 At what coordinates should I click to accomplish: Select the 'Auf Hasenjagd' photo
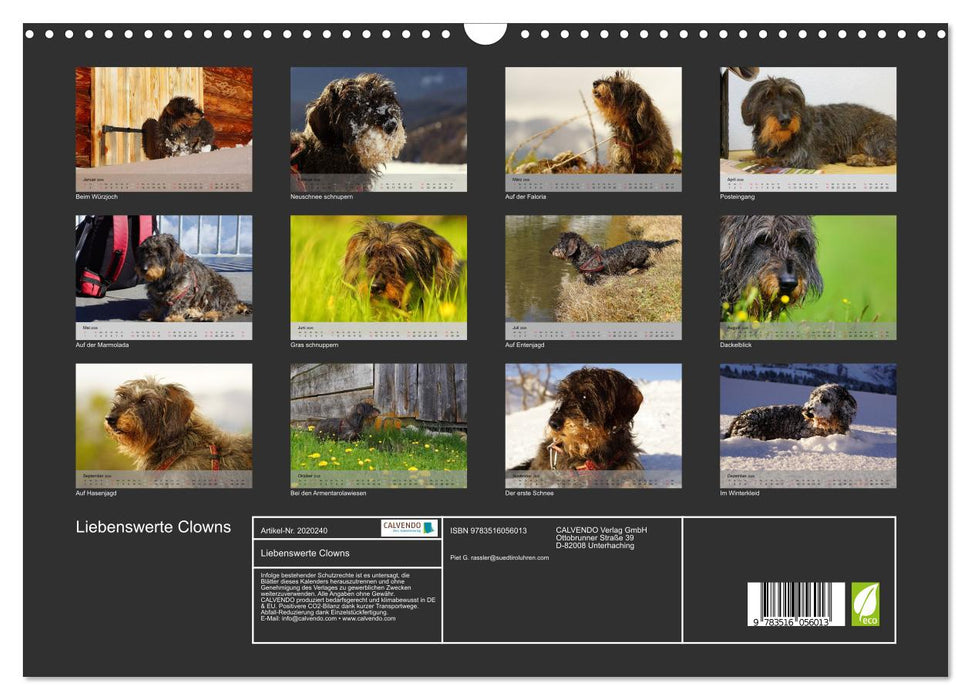click(164, 417)
